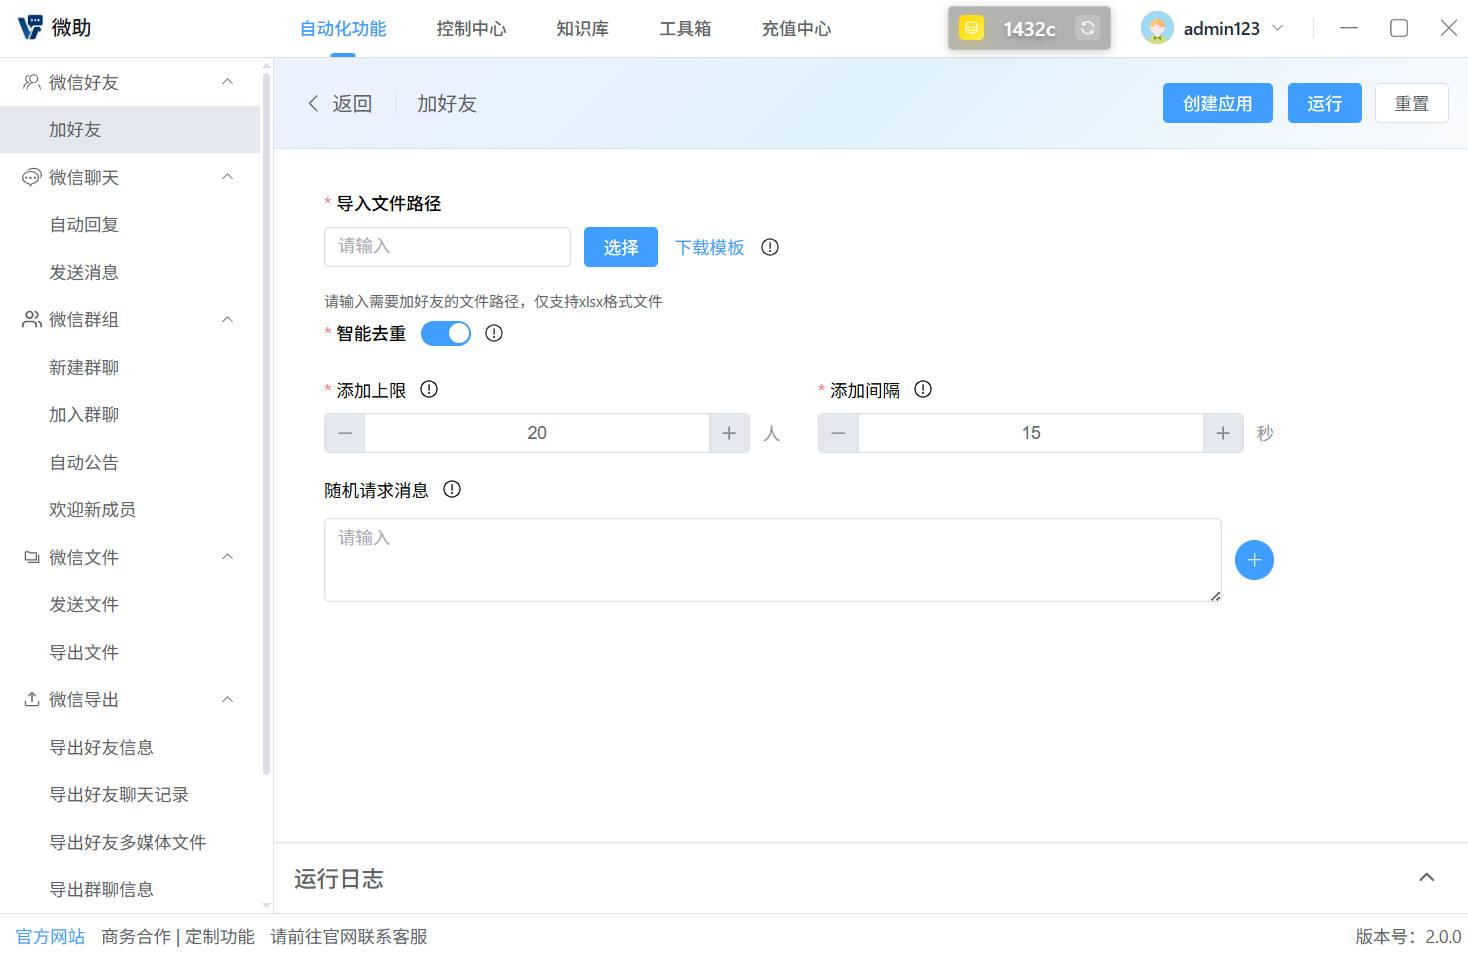Click the yellow coin balance icon
The image size is (1468, 955).
(x=970, y=28)
